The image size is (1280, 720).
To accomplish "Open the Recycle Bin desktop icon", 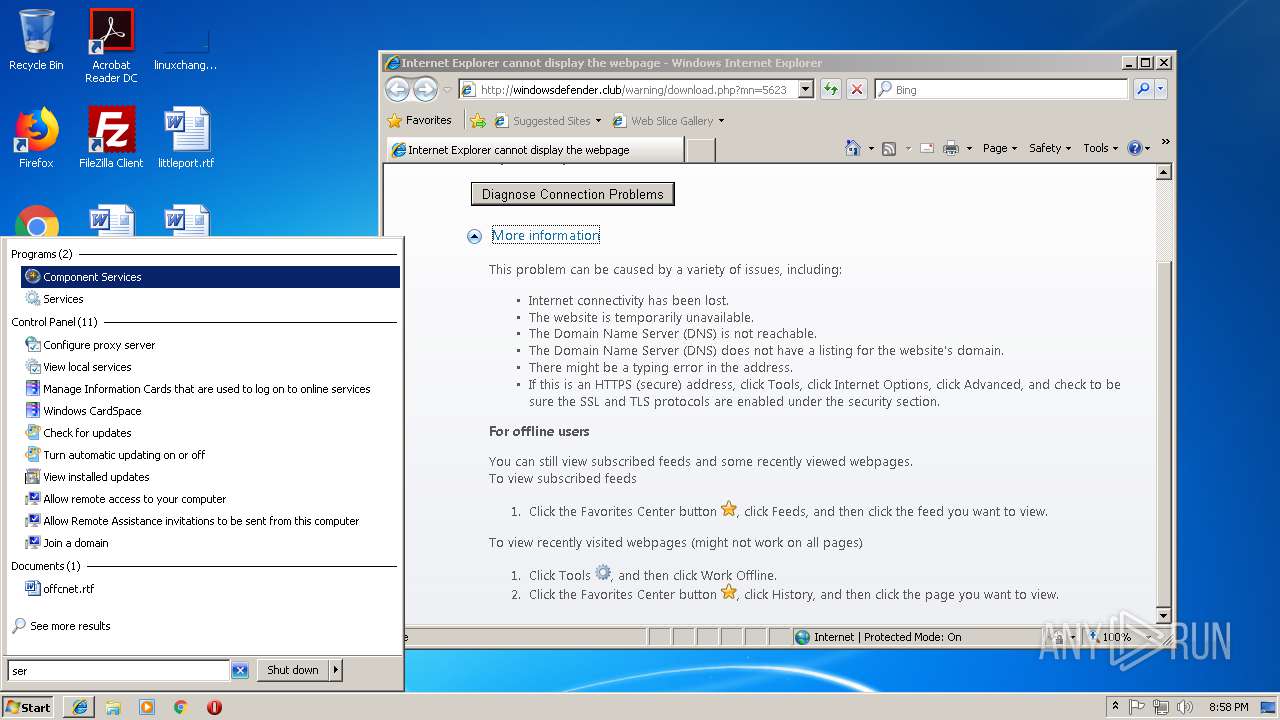I will pyautogui.click(x=36, y=40).
